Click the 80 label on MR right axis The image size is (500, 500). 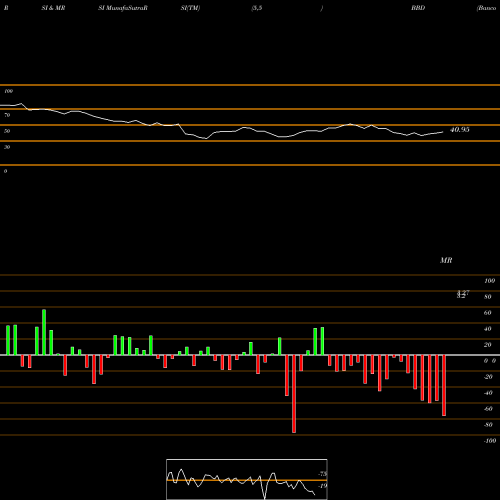tap(488, 297)
